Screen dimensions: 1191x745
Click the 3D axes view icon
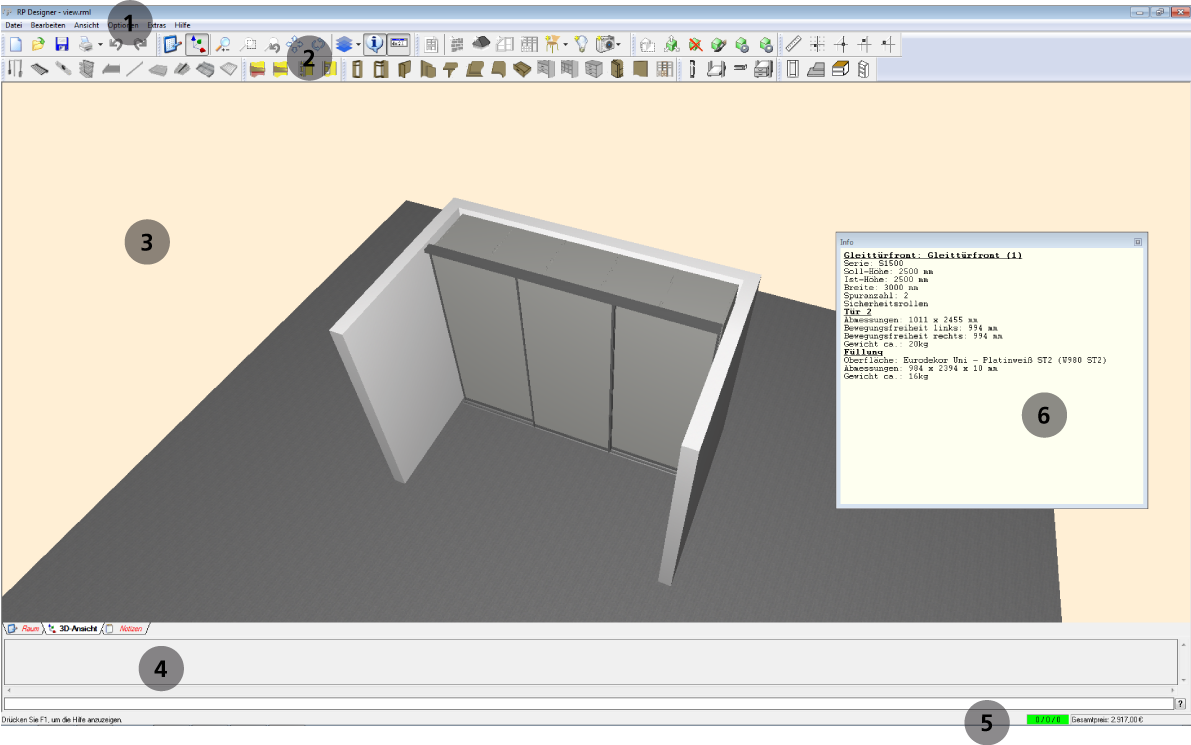[198, 44]
